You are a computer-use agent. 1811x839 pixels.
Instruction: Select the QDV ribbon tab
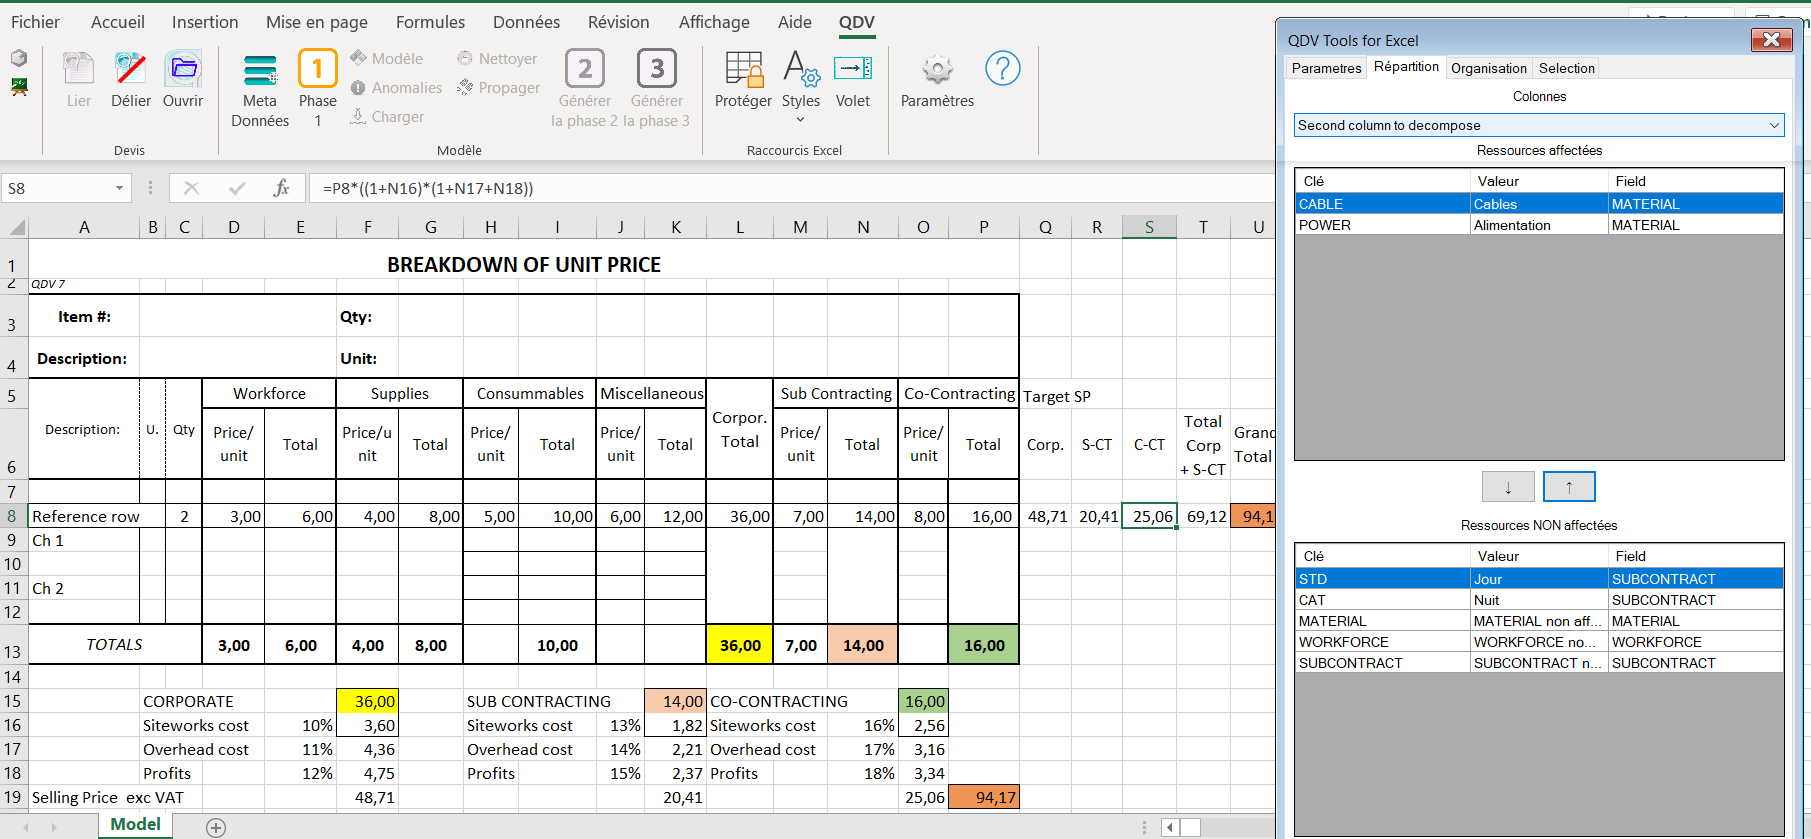(857, 22)
